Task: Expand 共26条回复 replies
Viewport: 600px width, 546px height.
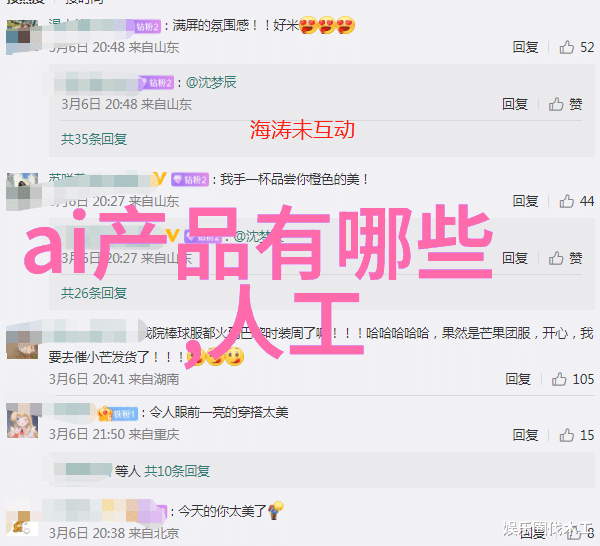Action: point(94,293)
